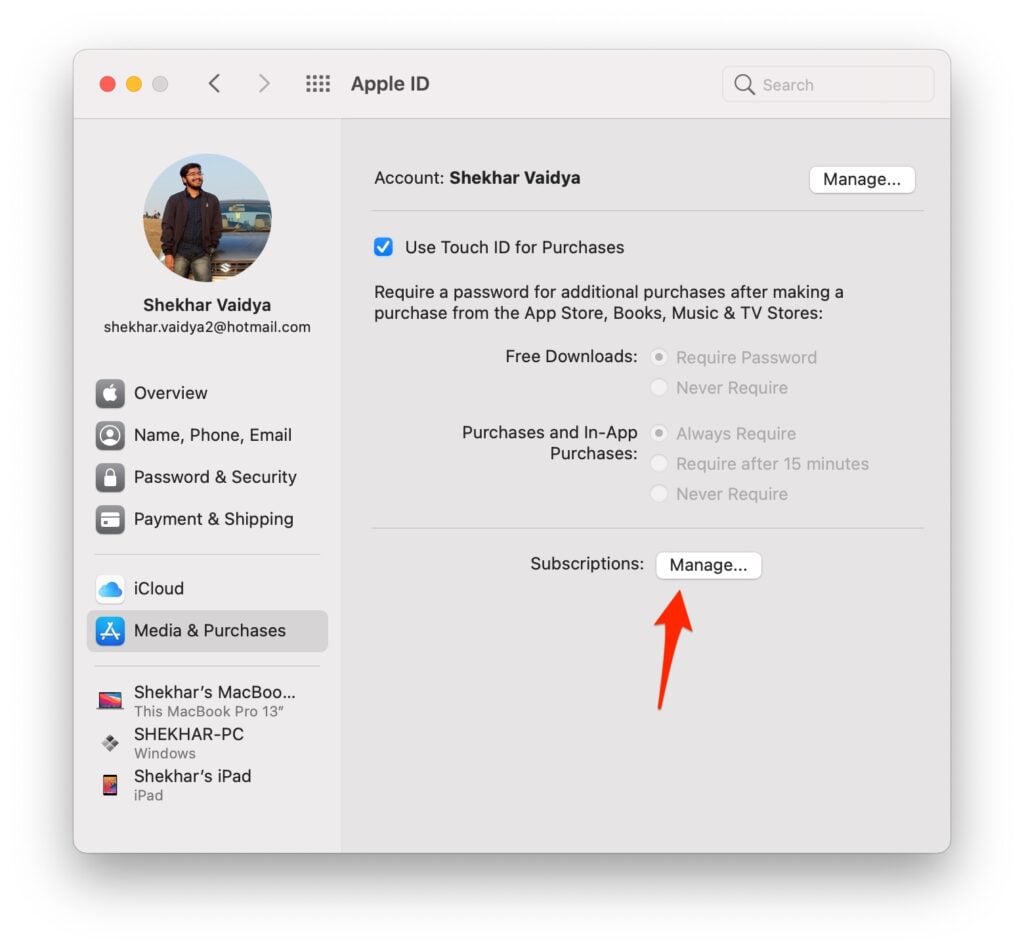
Task: Open SHEKHAR-PC device details
Action: pos(207,743)
